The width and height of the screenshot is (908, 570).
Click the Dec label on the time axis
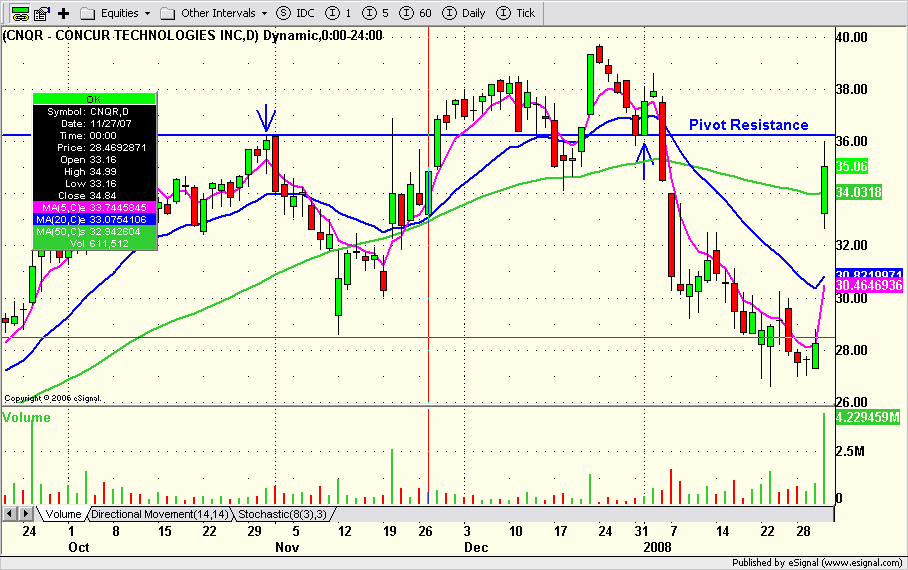coord(476,547)
